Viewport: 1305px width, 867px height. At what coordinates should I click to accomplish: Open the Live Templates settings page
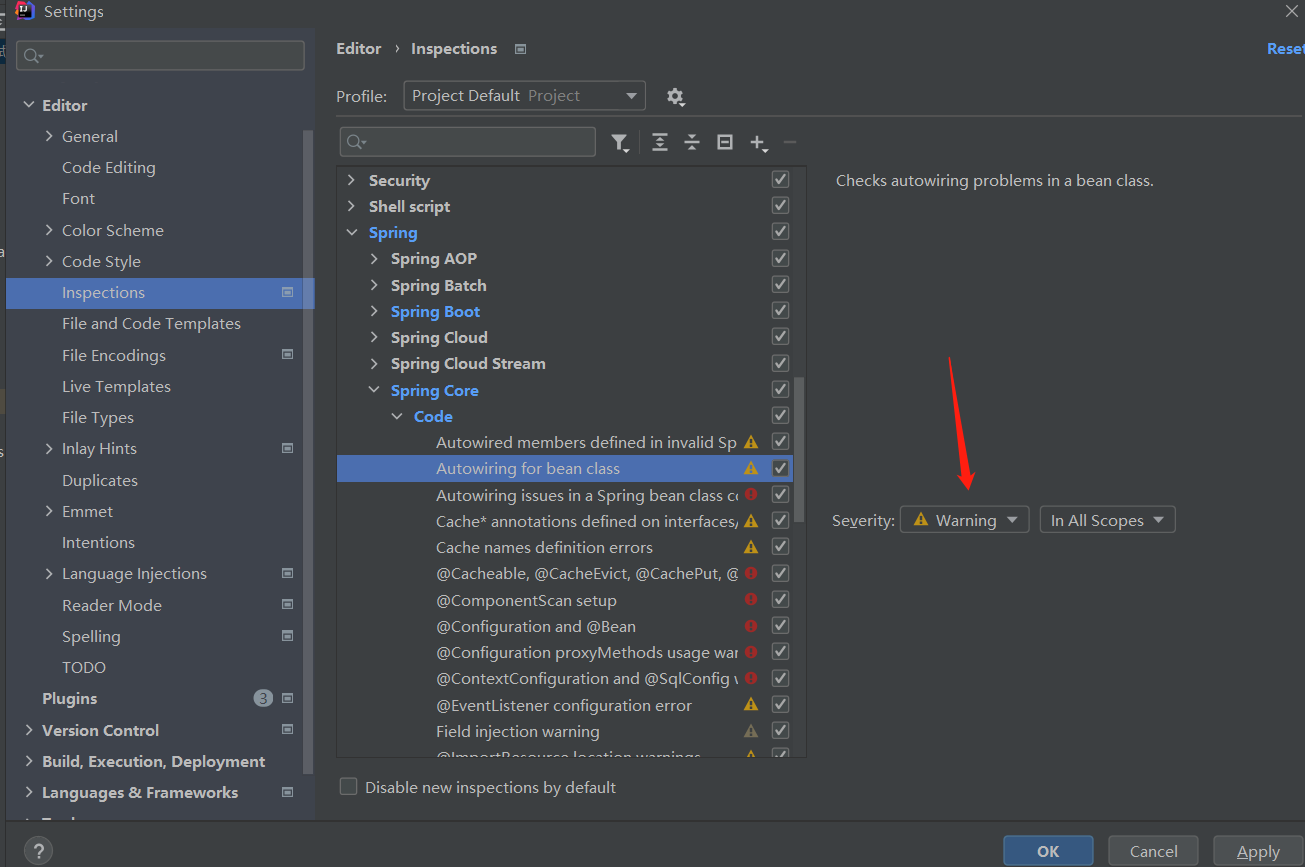click(116, 387)
